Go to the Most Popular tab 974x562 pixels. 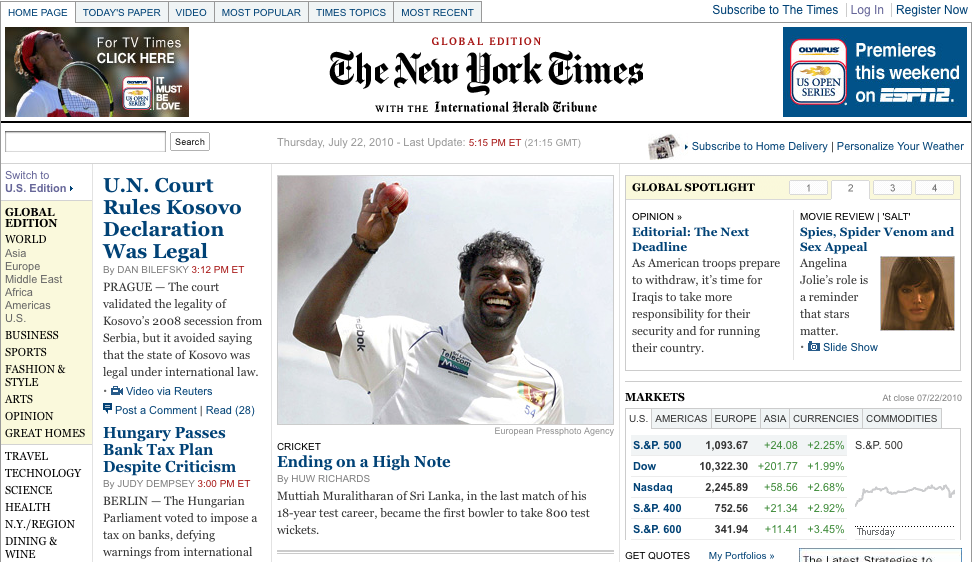click(262, 12)
